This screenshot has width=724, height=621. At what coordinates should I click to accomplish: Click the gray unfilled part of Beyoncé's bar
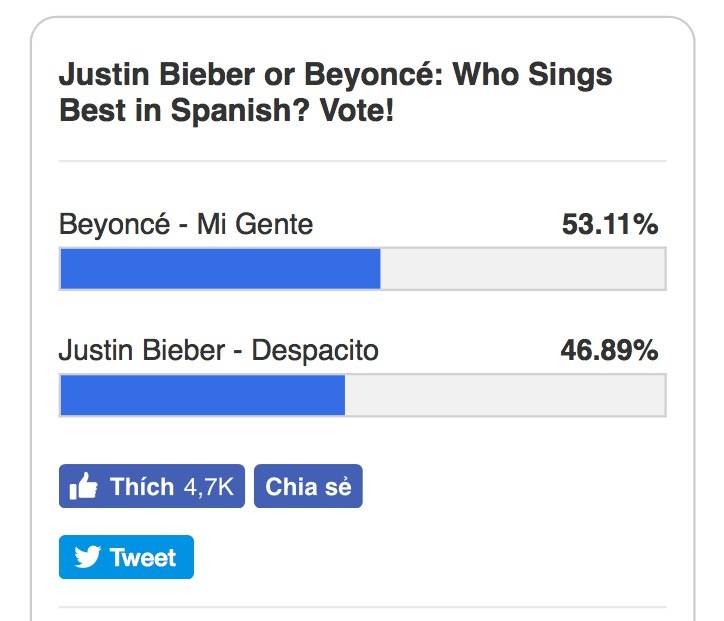[522, 269]
